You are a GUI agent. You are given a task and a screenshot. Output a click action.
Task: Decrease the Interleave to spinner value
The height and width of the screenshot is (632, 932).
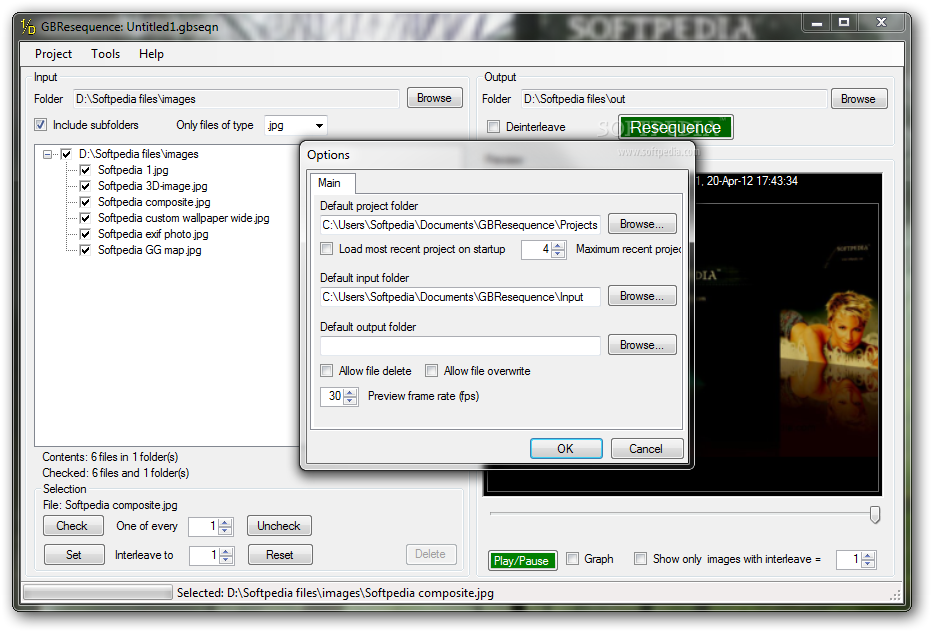click(225, 559)
